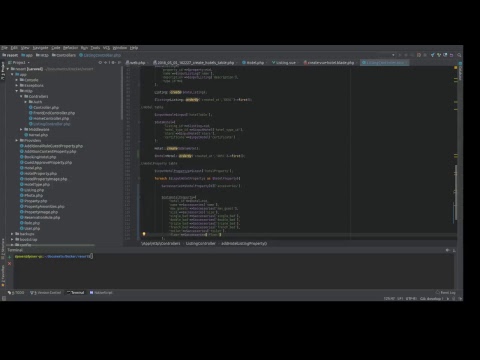Select HotelProperty.php in project tree

[38, 173]
